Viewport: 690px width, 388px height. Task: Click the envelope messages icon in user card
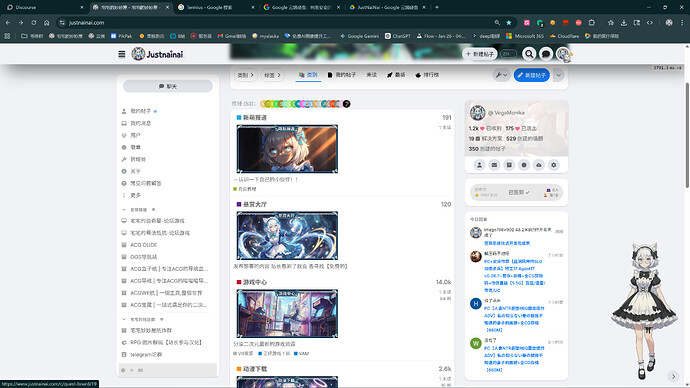(494, 165)
